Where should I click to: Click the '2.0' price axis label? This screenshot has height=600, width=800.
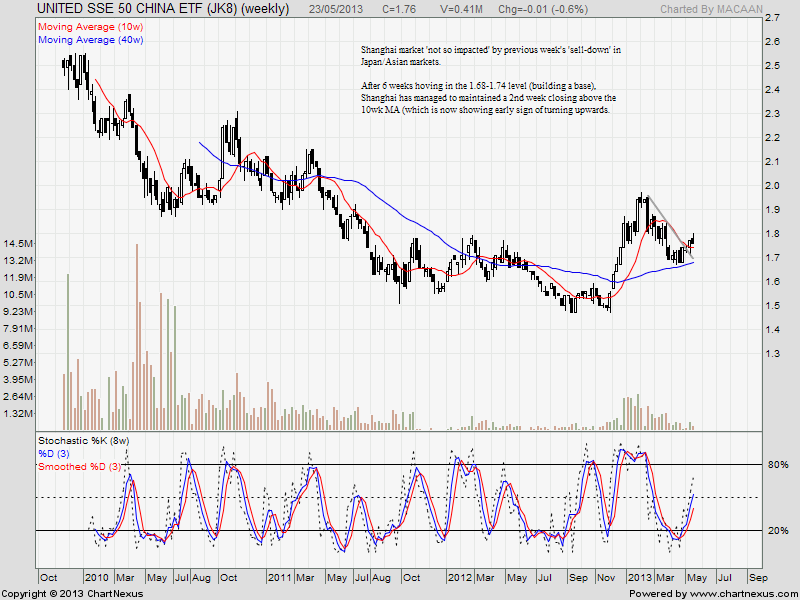tap(772, 186)
